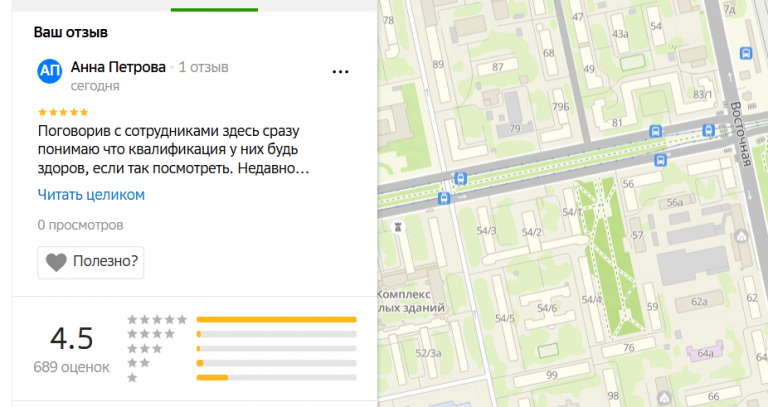768x407 pixels.
Task: Expand review via Читать целиком
Action: coord(91,195)
